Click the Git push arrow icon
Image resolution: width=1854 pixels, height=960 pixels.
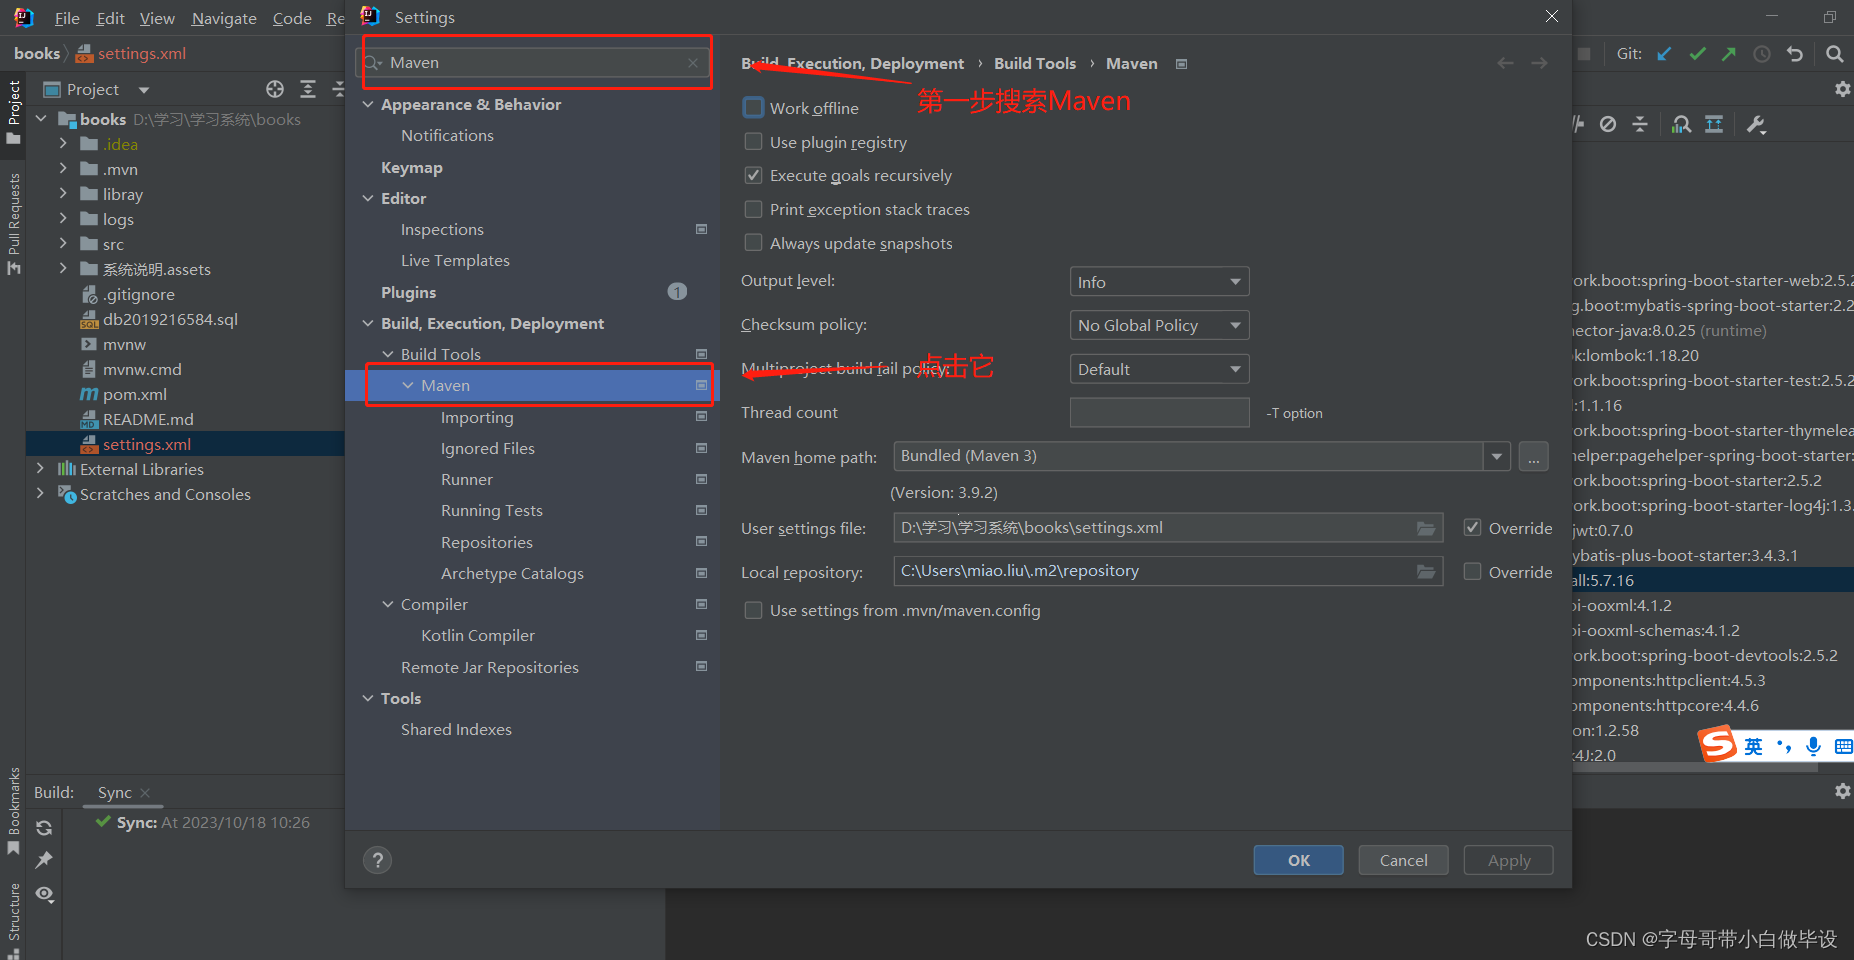1729,54
